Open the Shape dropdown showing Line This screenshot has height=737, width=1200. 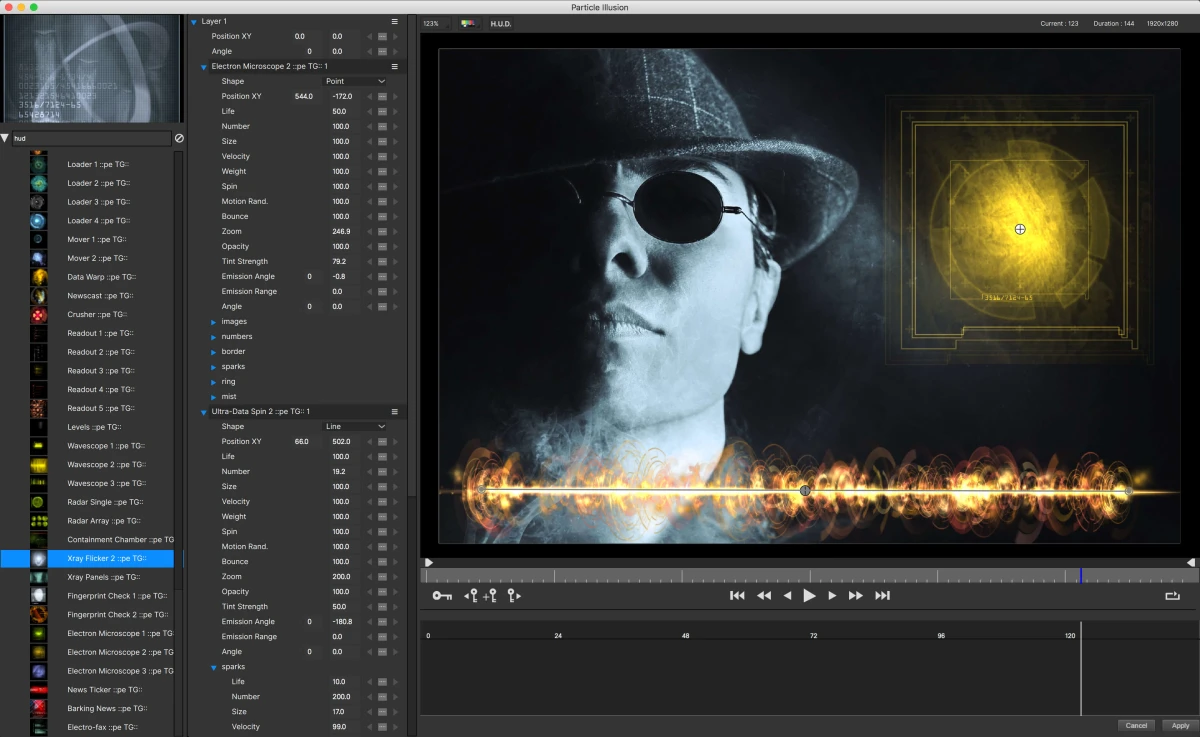pos(355,426)
